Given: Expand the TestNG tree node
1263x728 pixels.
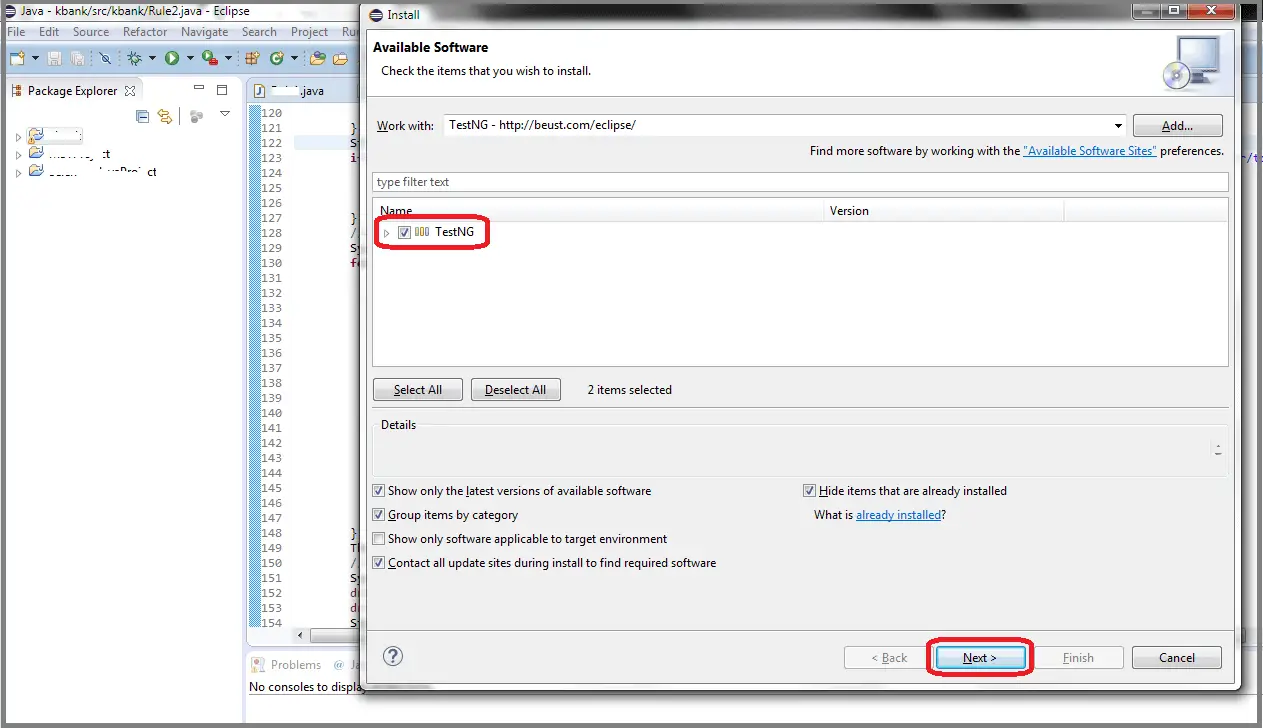Looking at the screenshot, I should pos(387,233).
